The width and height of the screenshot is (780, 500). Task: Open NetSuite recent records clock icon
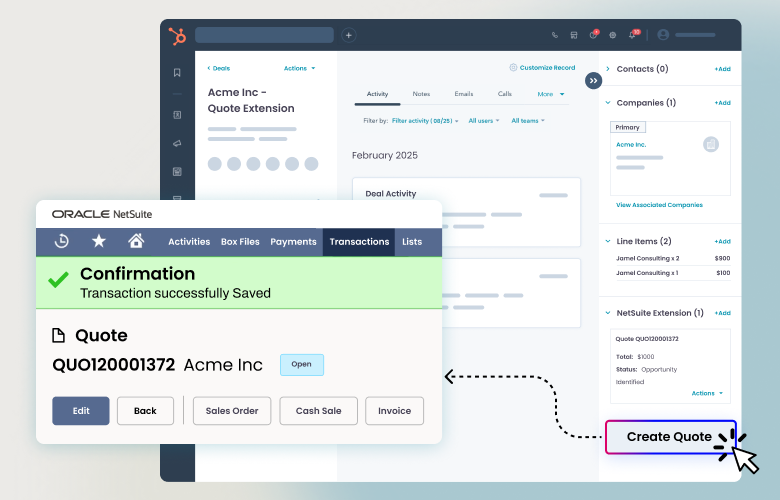pos(61,241)
